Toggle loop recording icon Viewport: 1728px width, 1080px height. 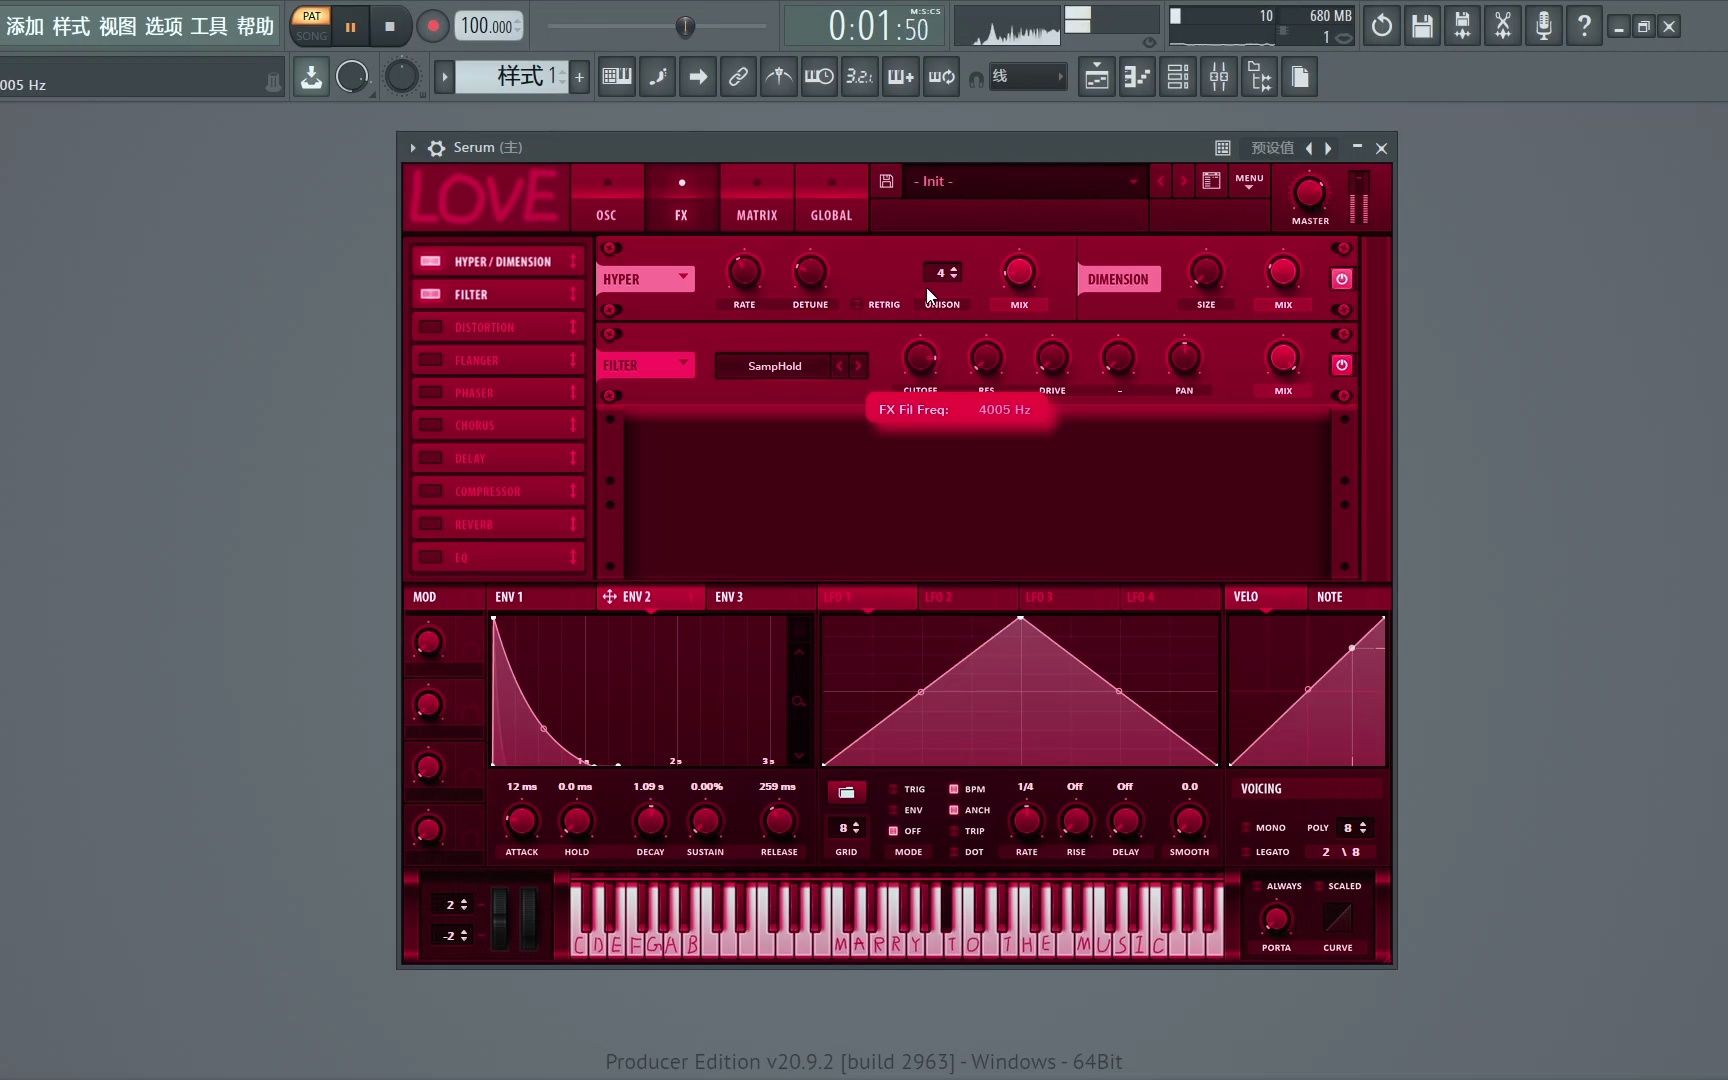tap(941, 77)
